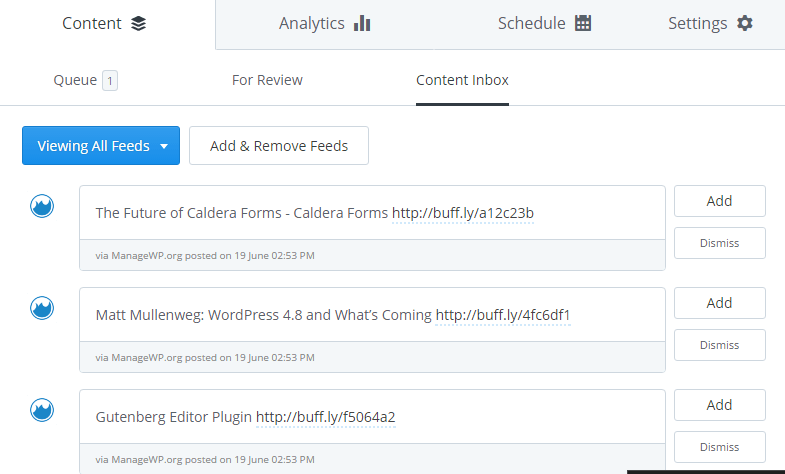785x474 pixels.
Task: Open the link http://buff.ly/4fc6df1
Action: 503,315
